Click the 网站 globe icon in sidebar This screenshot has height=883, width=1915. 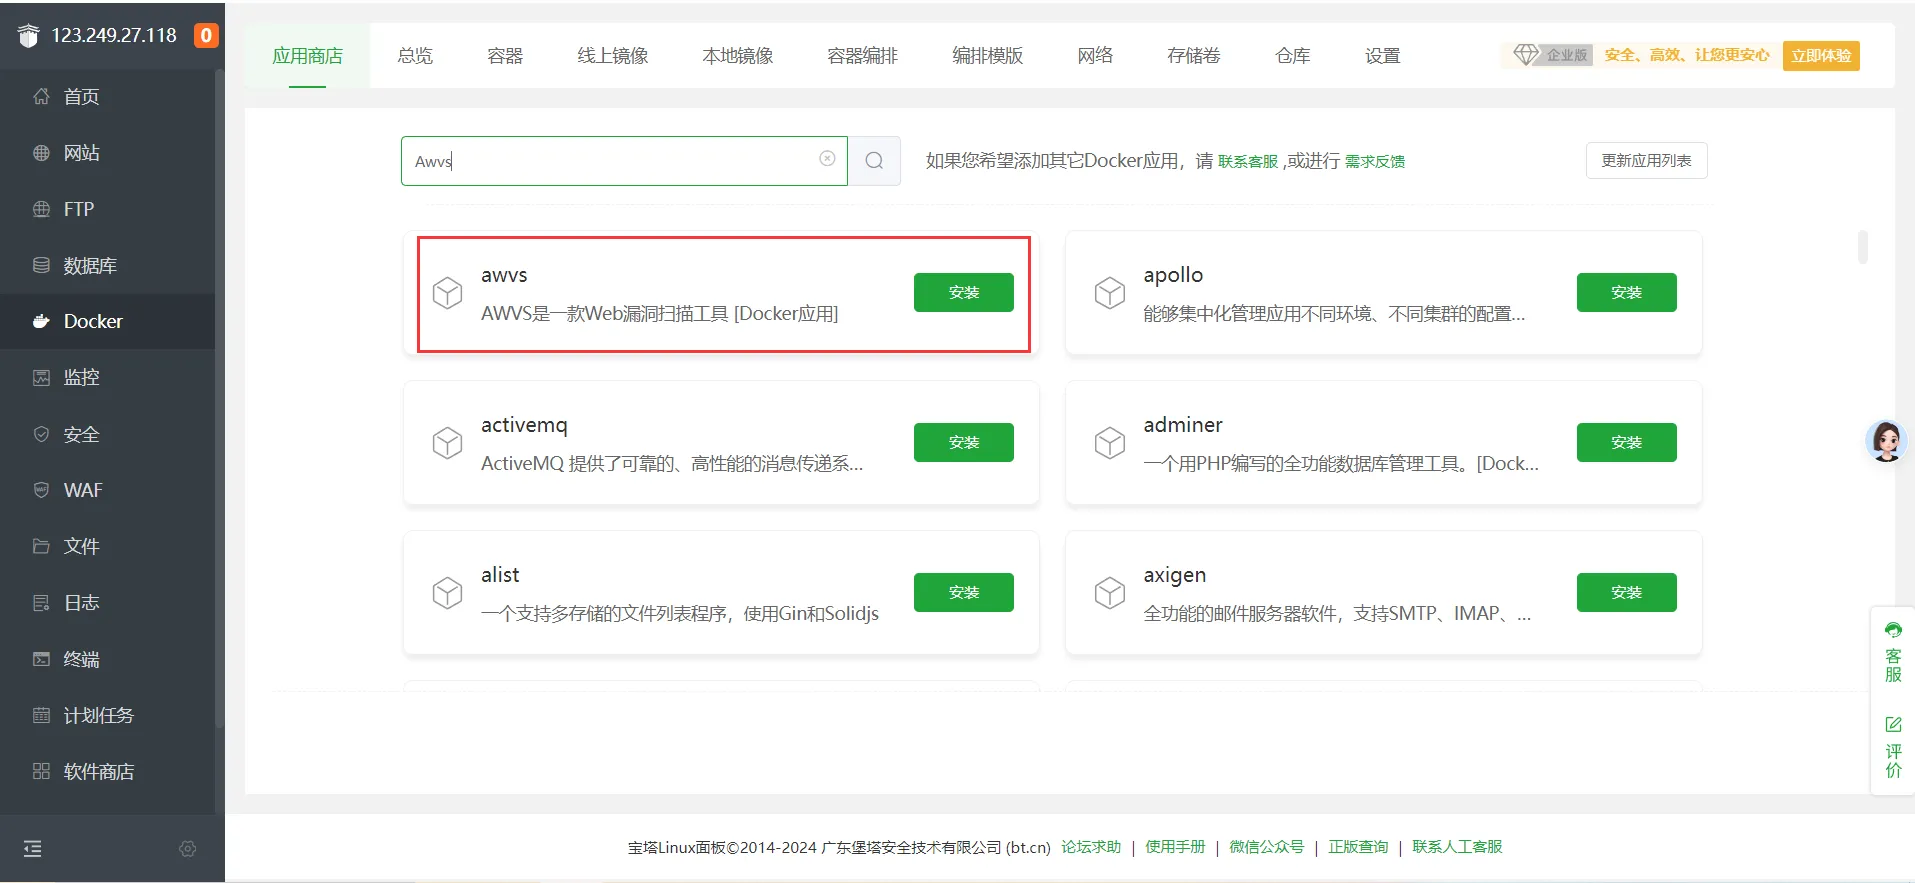[41, 153]
